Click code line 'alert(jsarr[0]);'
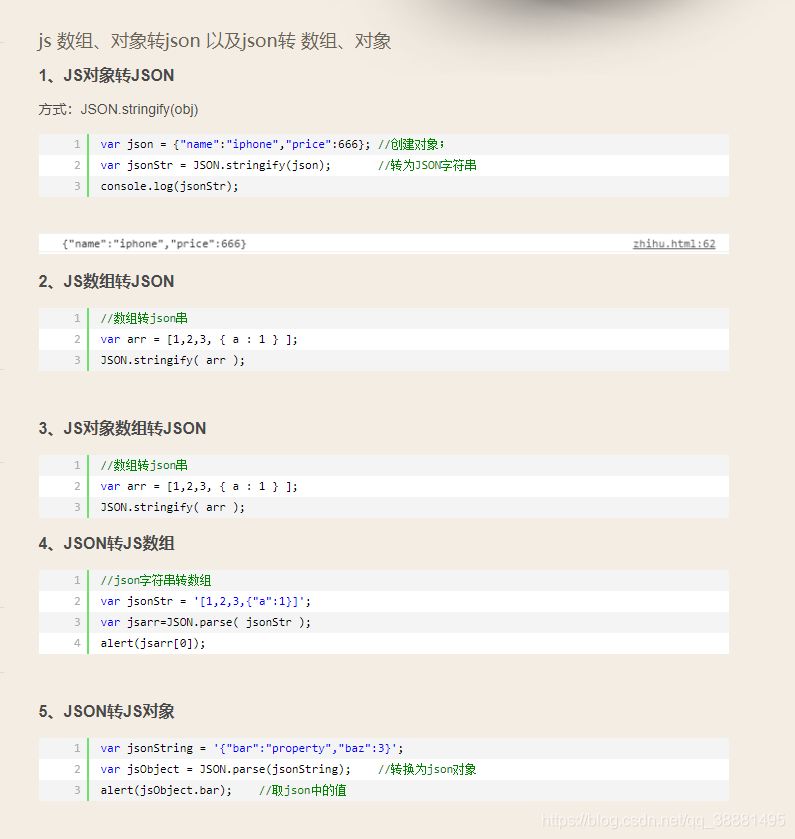 (x=152, y=643)
